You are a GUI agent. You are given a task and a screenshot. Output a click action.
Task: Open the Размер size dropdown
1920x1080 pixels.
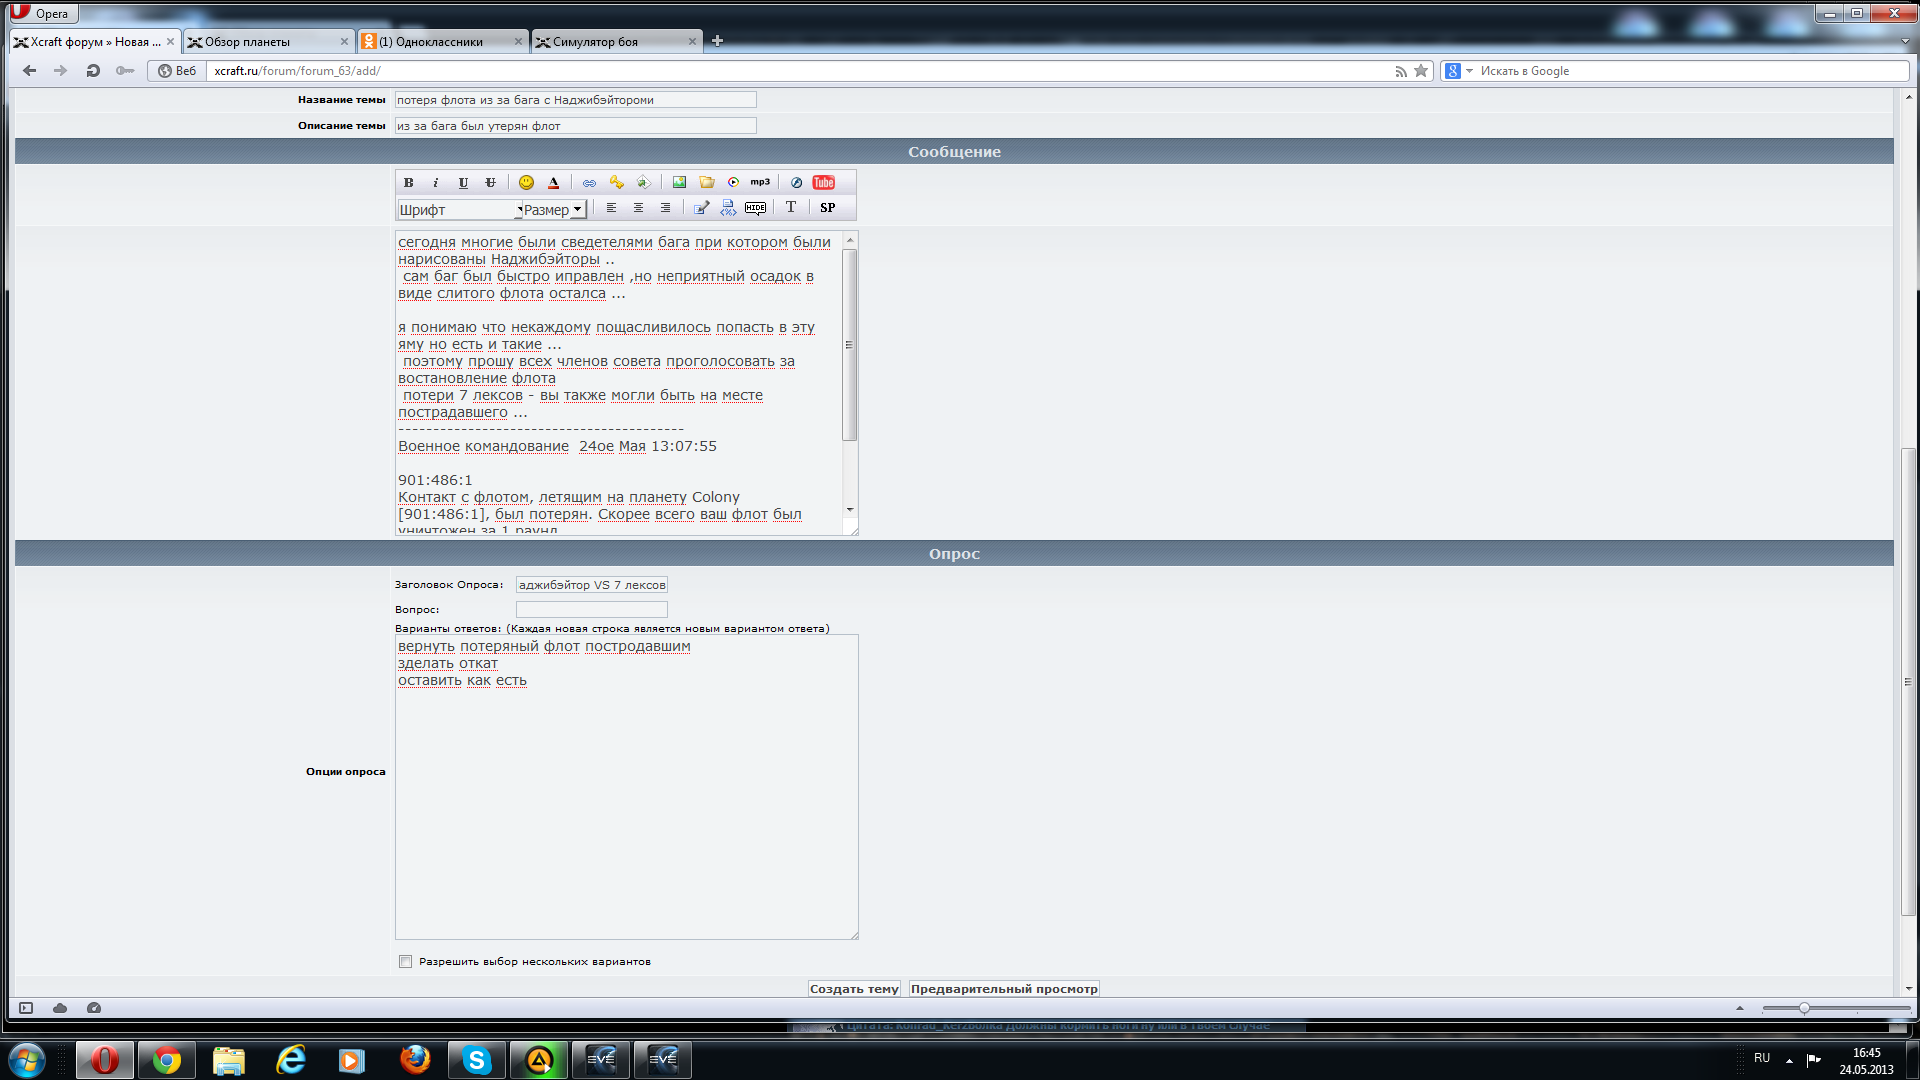(554, 210)
